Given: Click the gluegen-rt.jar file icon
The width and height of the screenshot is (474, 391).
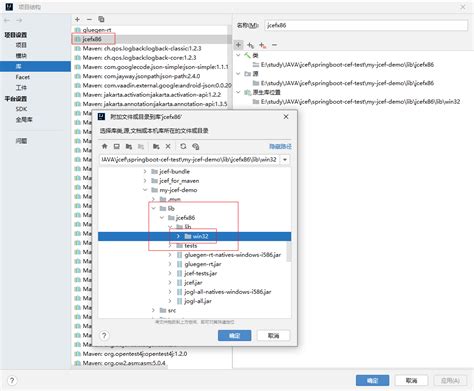Looking at the screenshot, I should 179,264.
